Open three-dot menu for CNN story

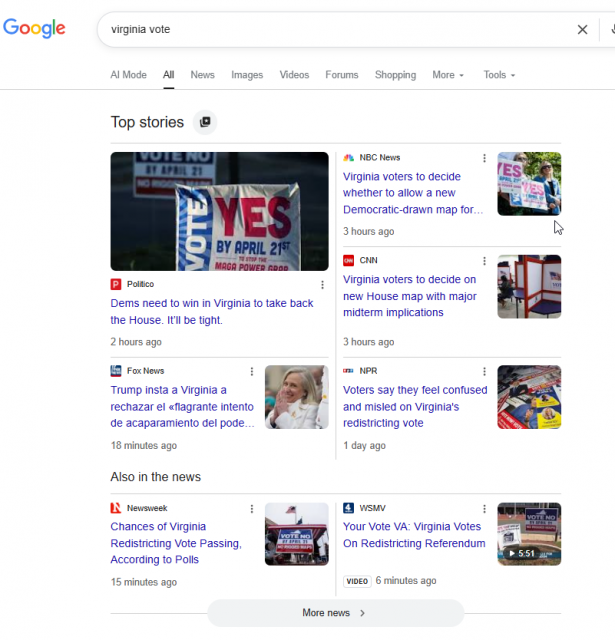pyautogui.click(x=485, y=261)
